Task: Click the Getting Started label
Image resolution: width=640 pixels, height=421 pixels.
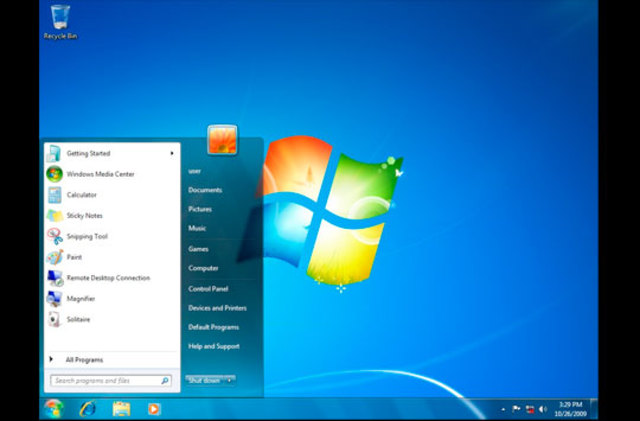Action: tap(88, 154)
